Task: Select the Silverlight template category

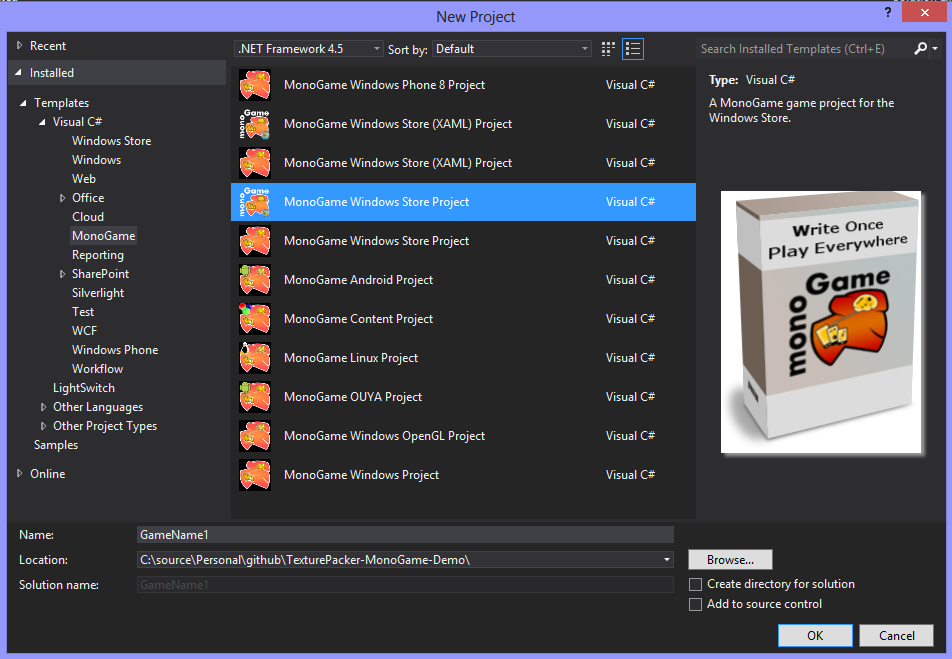Action: [98, 293]
